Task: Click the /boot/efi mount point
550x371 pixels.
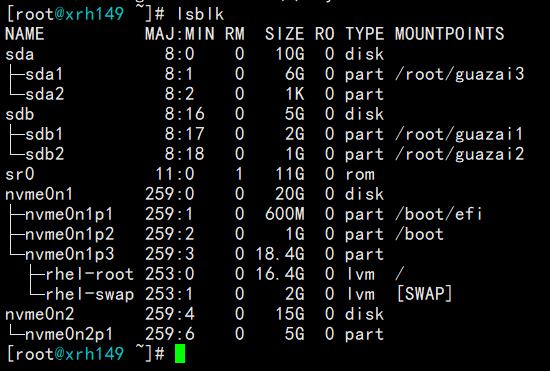Action: (439, 214)
